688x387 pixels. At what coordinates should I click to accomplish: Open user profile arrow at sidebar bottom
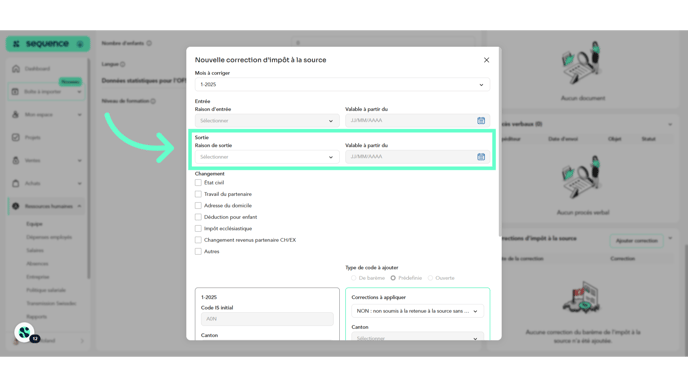82,340
